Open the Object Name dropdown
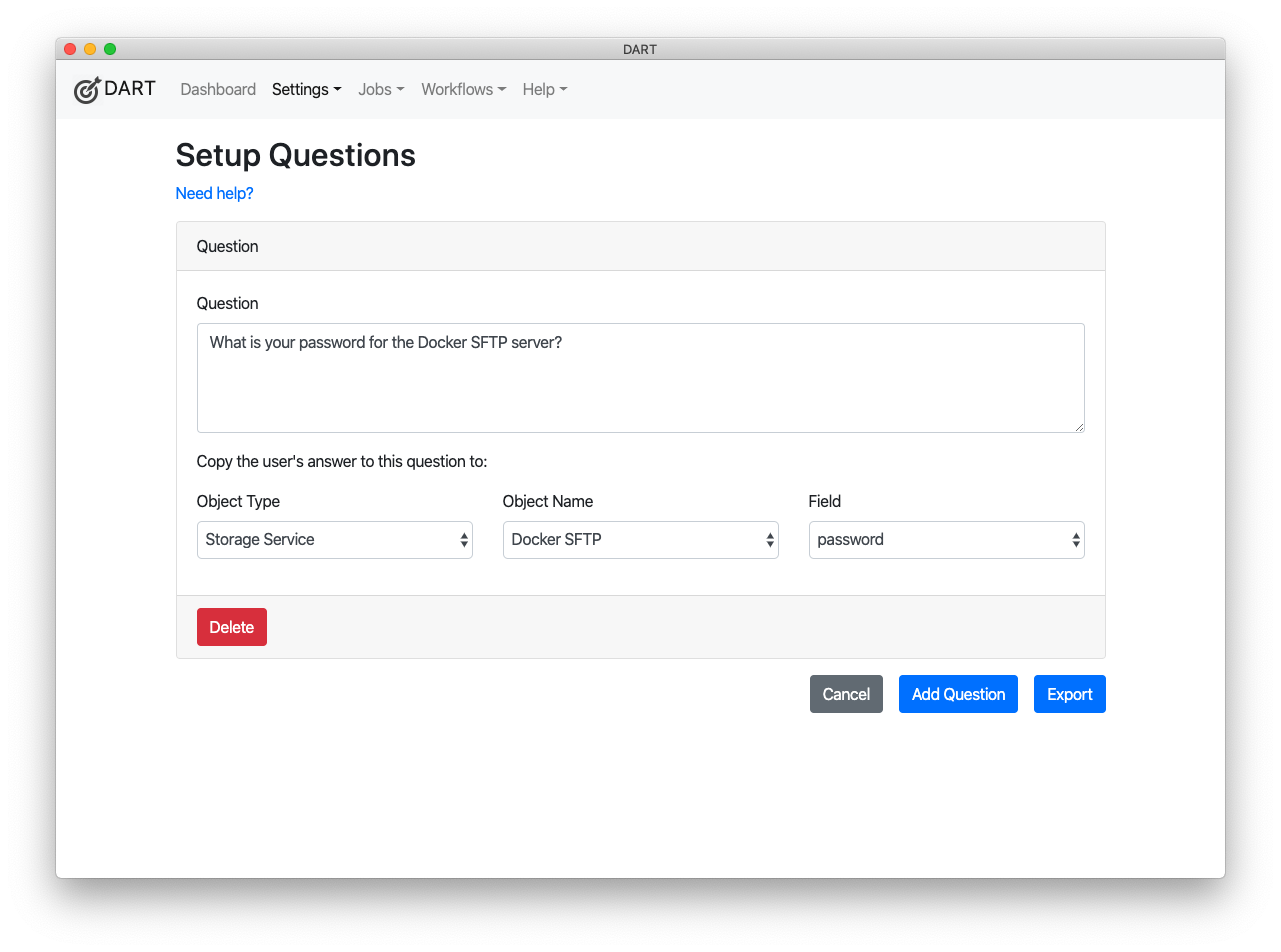This screenshot has width=1281, height=952. pos(640,540)
